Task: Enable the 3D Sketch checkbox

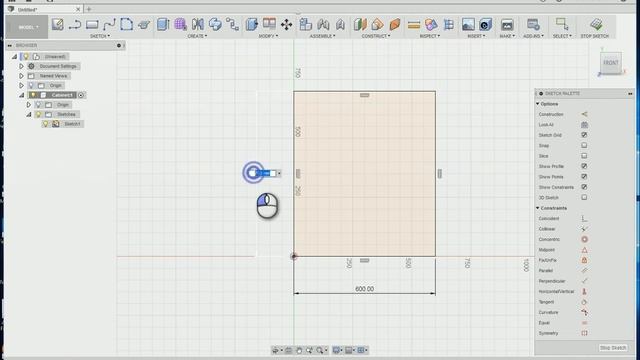Action: coord(584,198)
